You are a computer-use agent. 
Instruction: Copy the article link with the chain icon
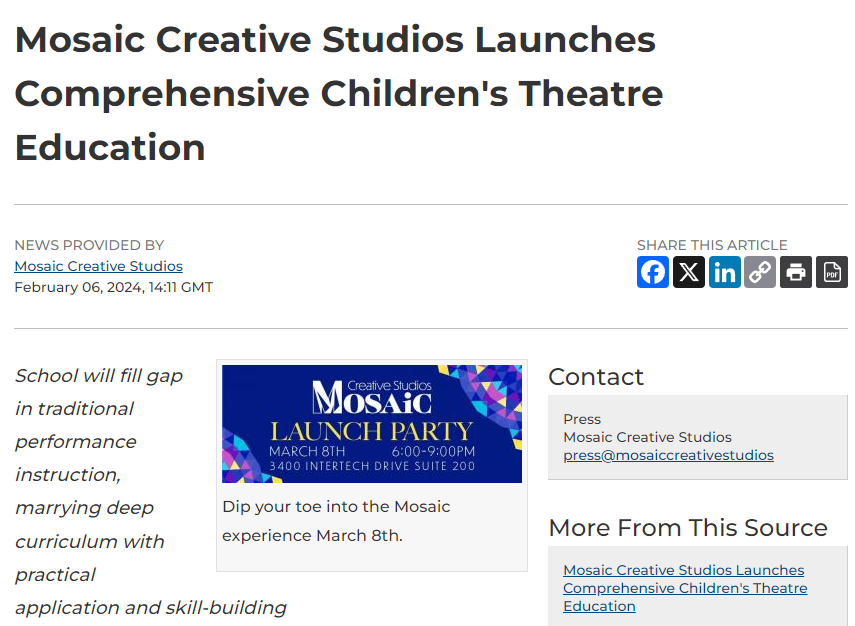(x=760, y=272)
